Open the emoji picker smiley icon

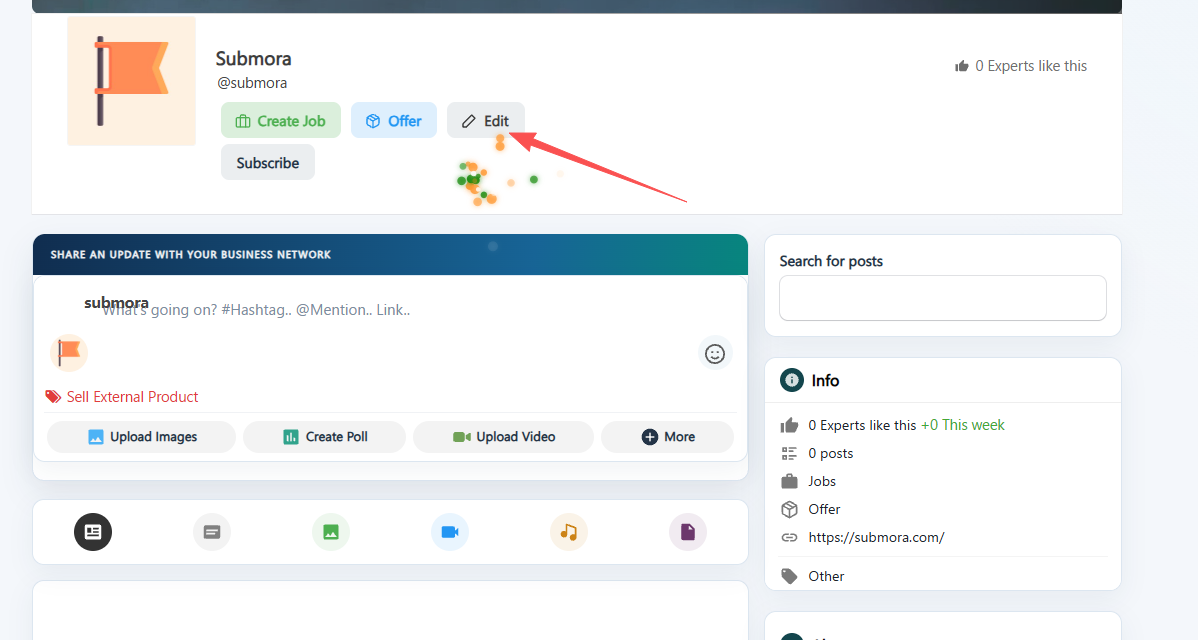[714, 354]
